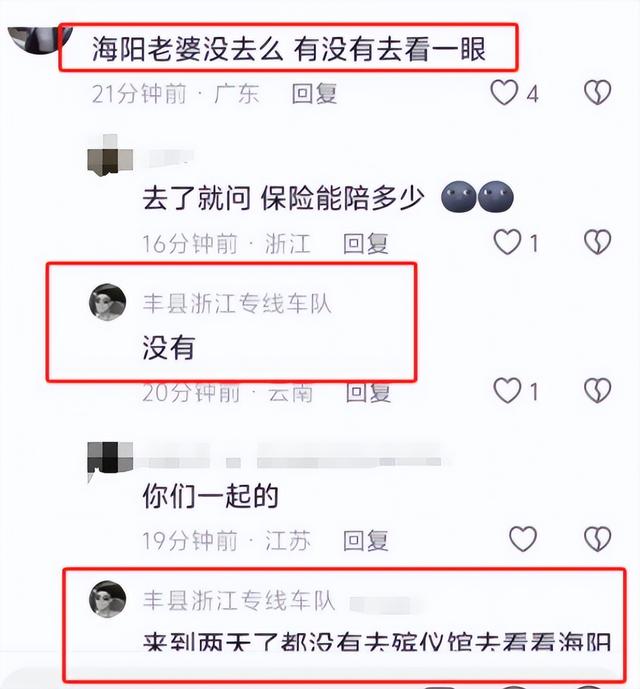Screen dimensions: 640x689
Task: Dislike the 云南 reply saying 没有
Action: pos(597,391)
